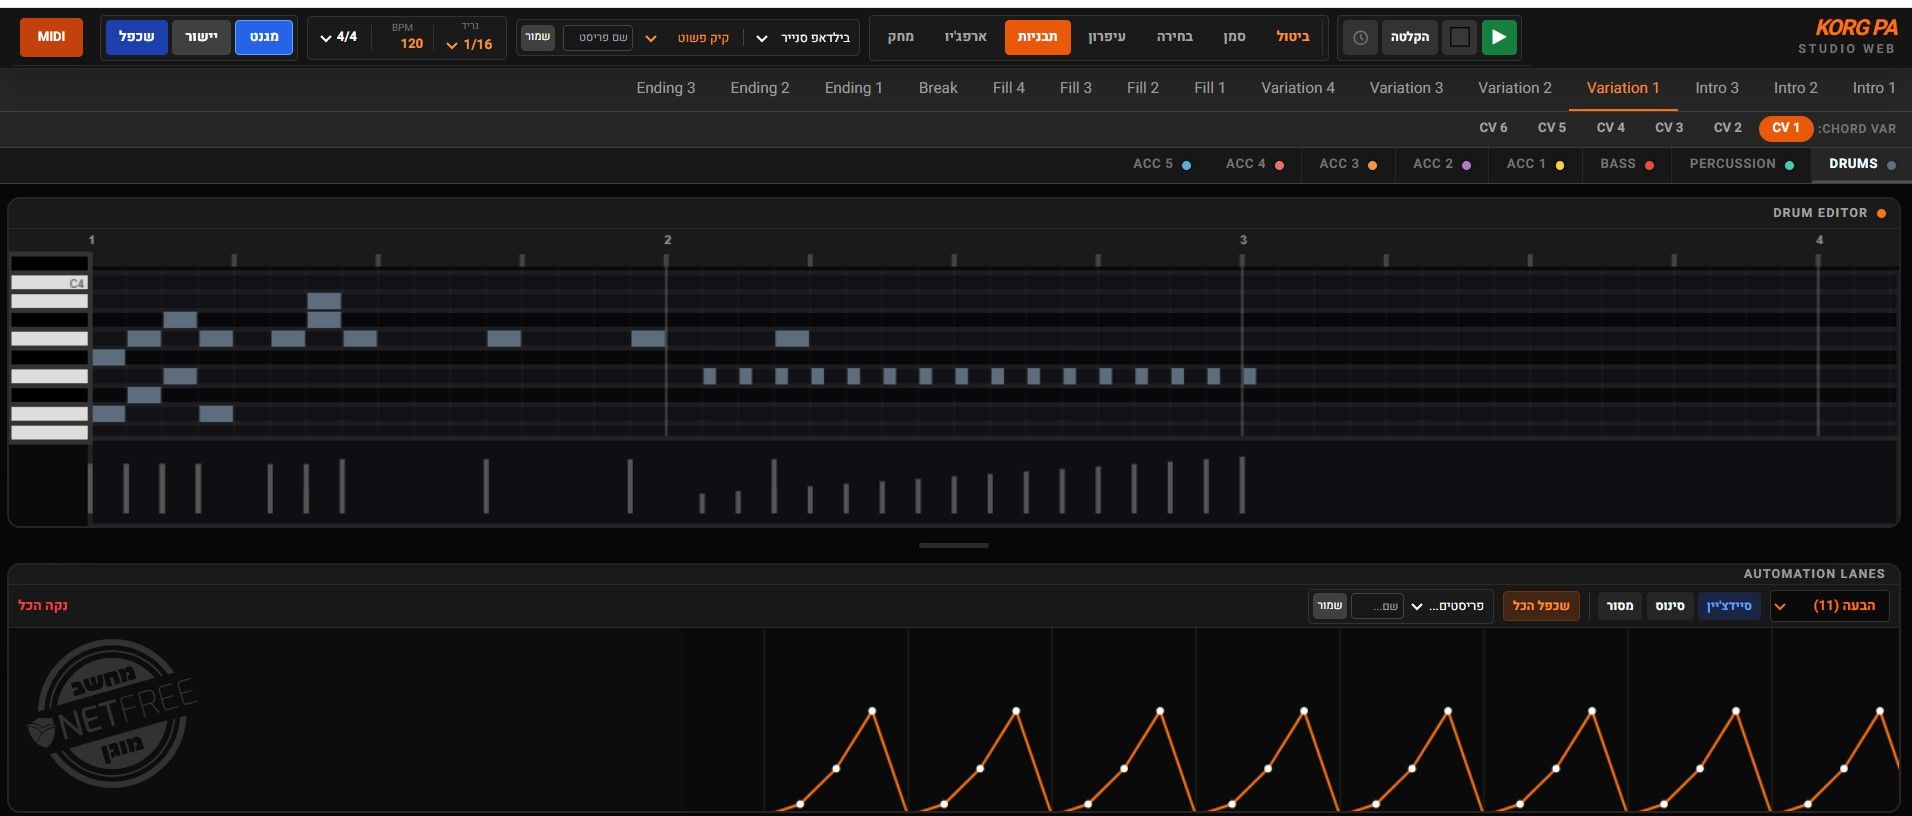Open the 4/4 time signature dropdown
Screen dimensions: 1912x816
[x=339, y=37]
